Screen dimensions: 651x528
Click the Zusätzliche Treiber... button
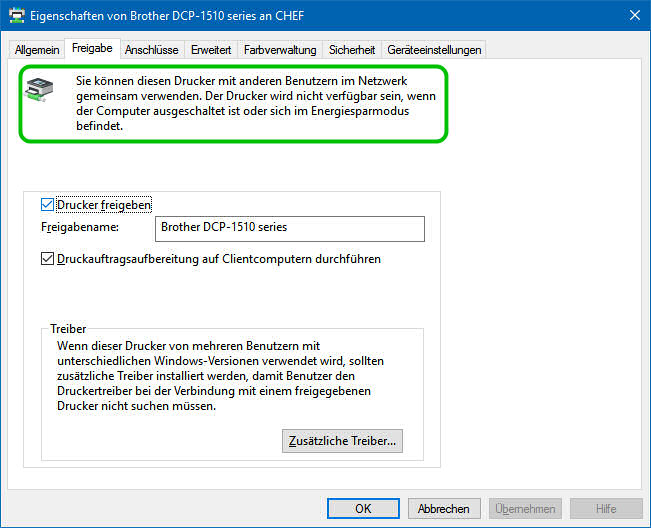pos(342,440)
